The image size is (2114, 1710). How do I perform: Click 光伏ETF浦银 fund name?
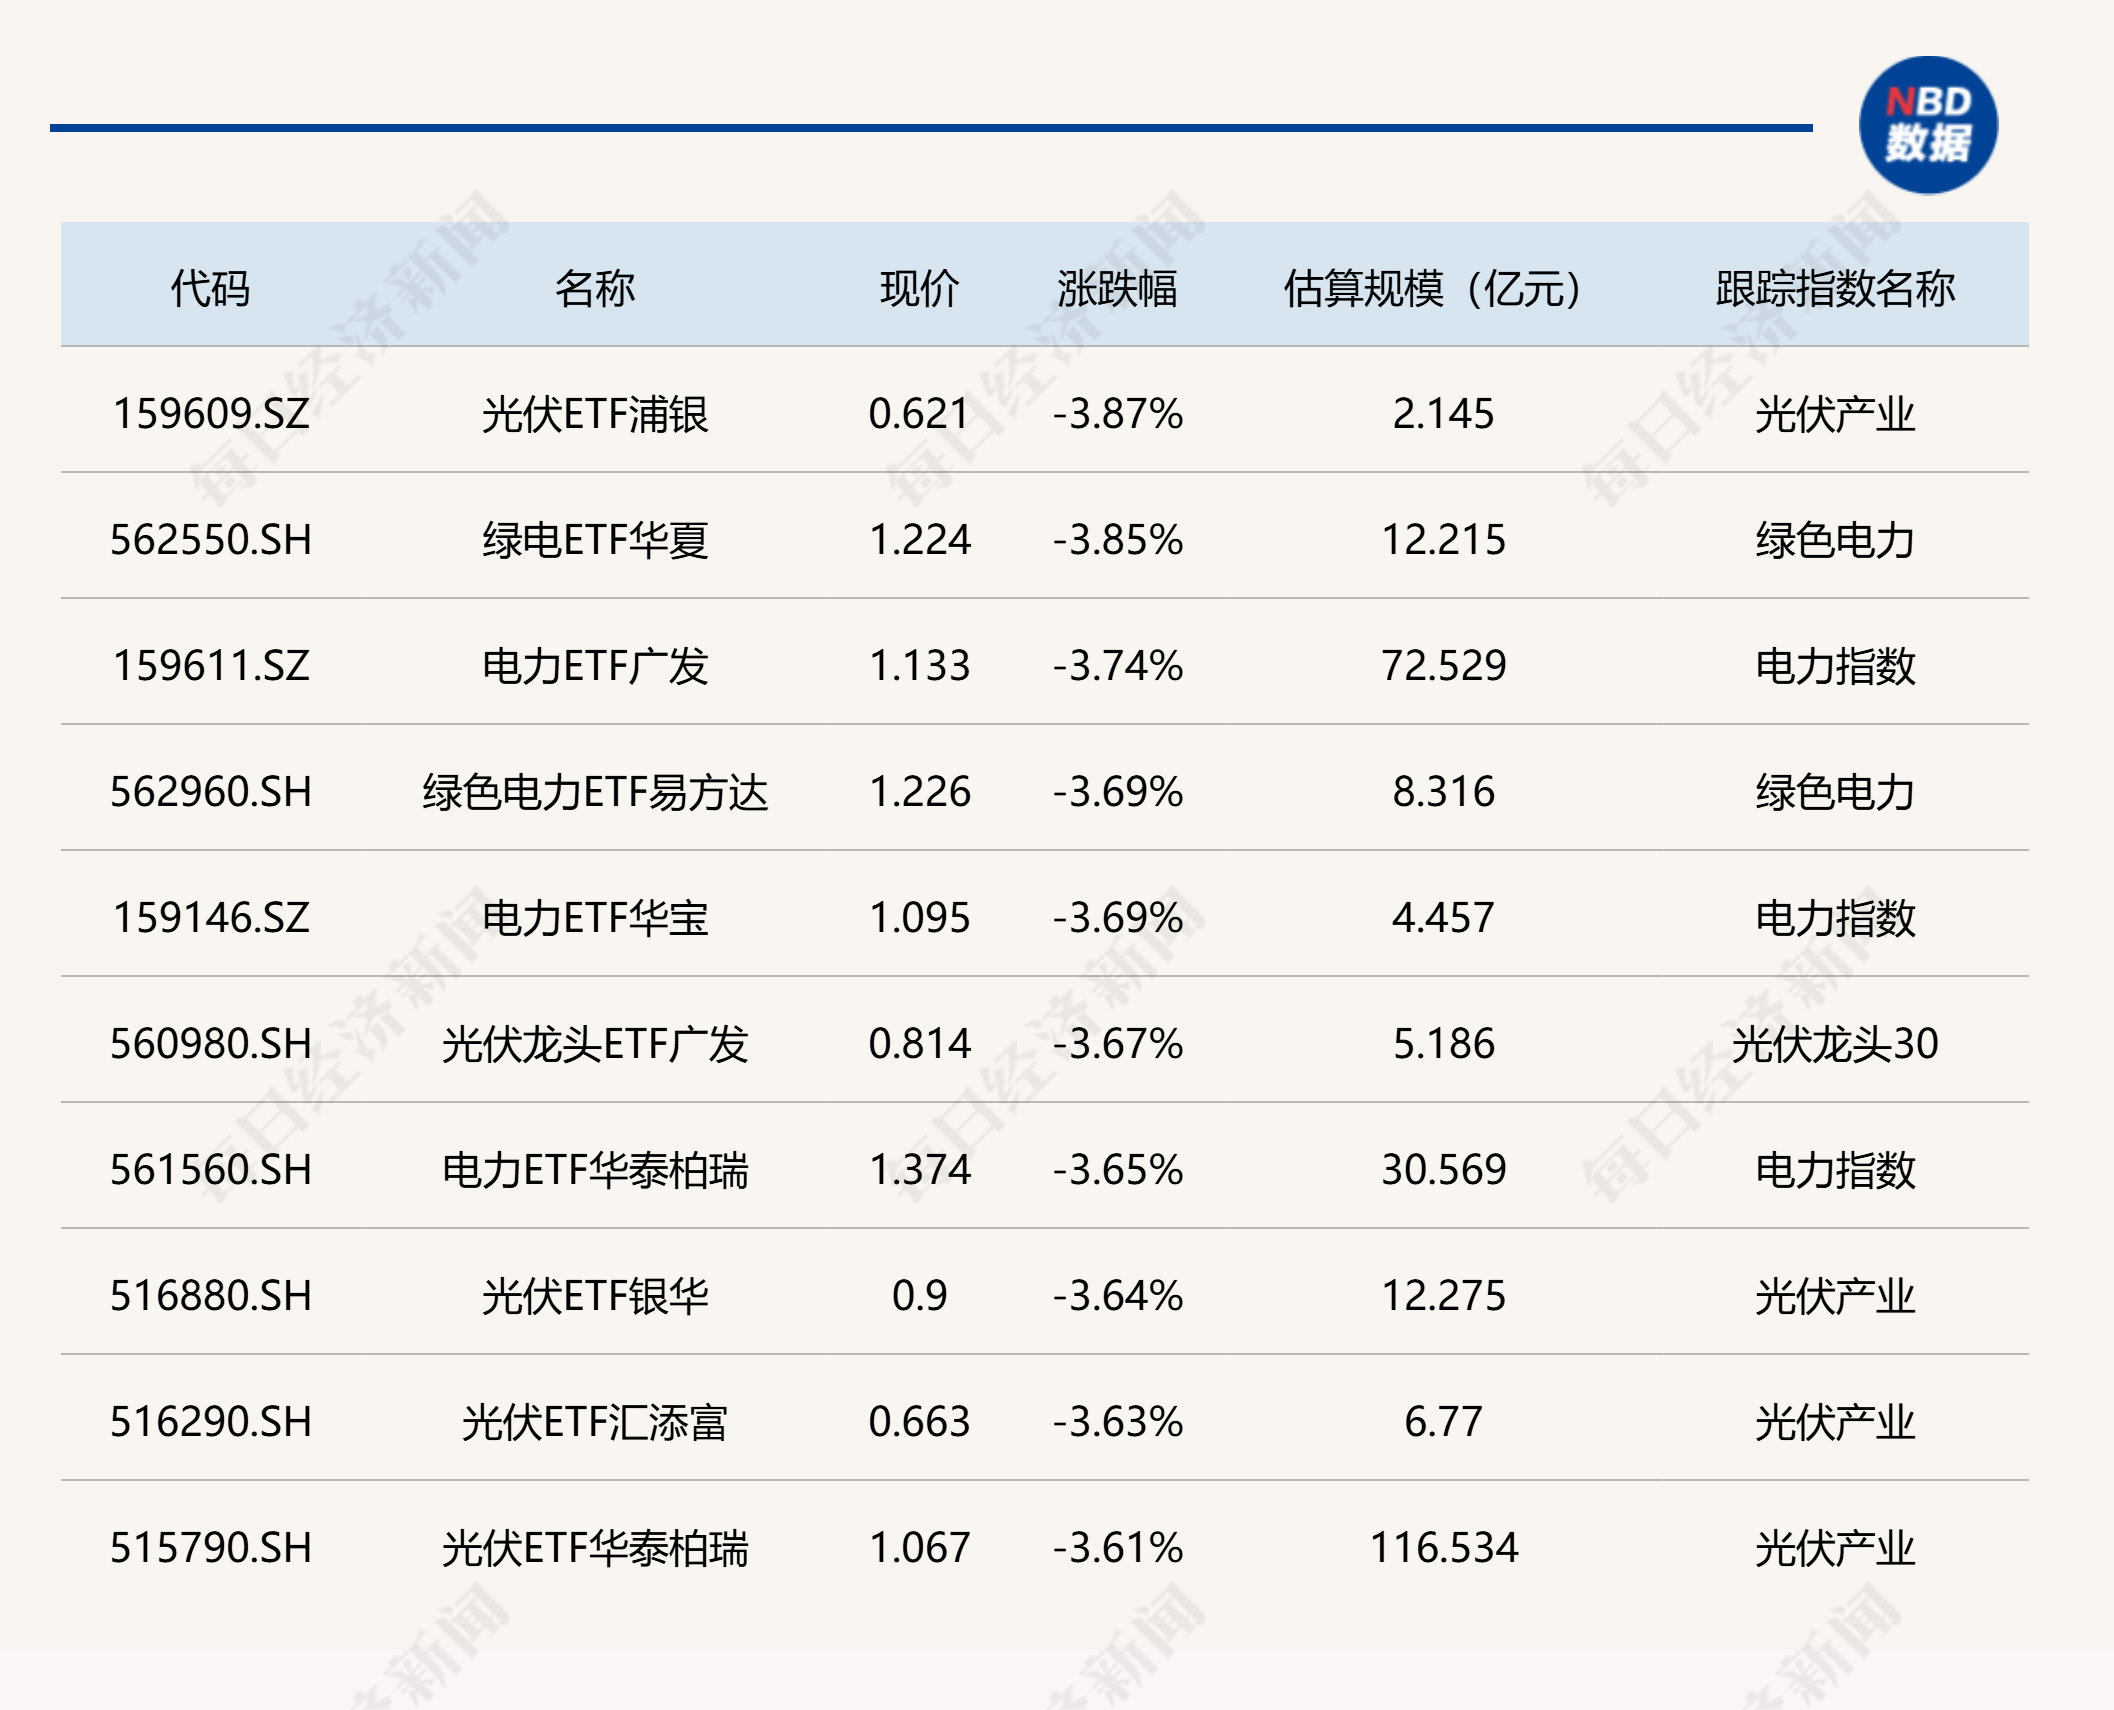tap(595, 414)
